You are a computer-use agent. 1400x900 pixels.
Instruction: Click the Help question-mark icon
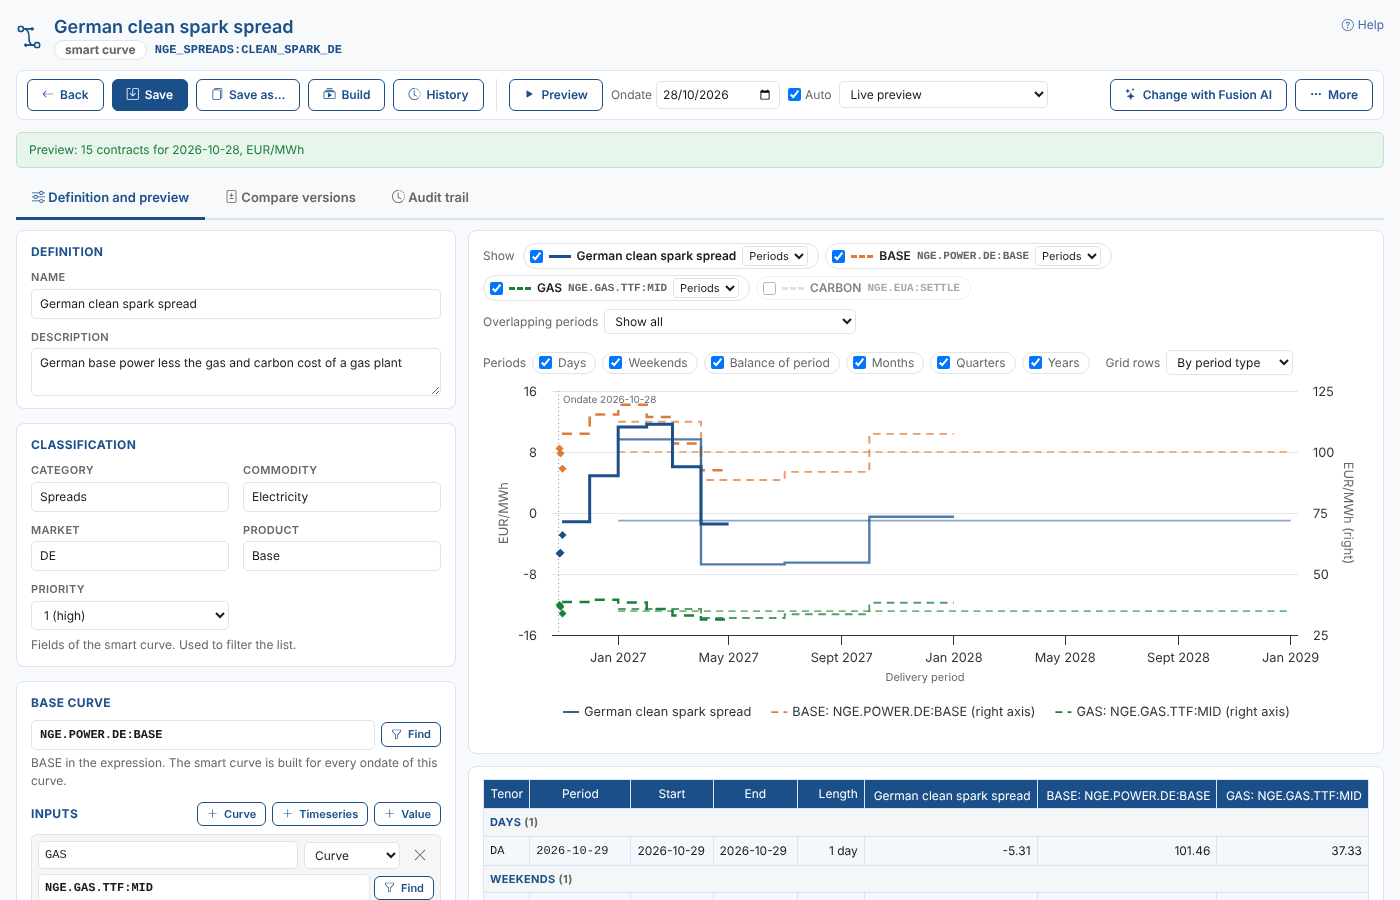point(1348,25)
